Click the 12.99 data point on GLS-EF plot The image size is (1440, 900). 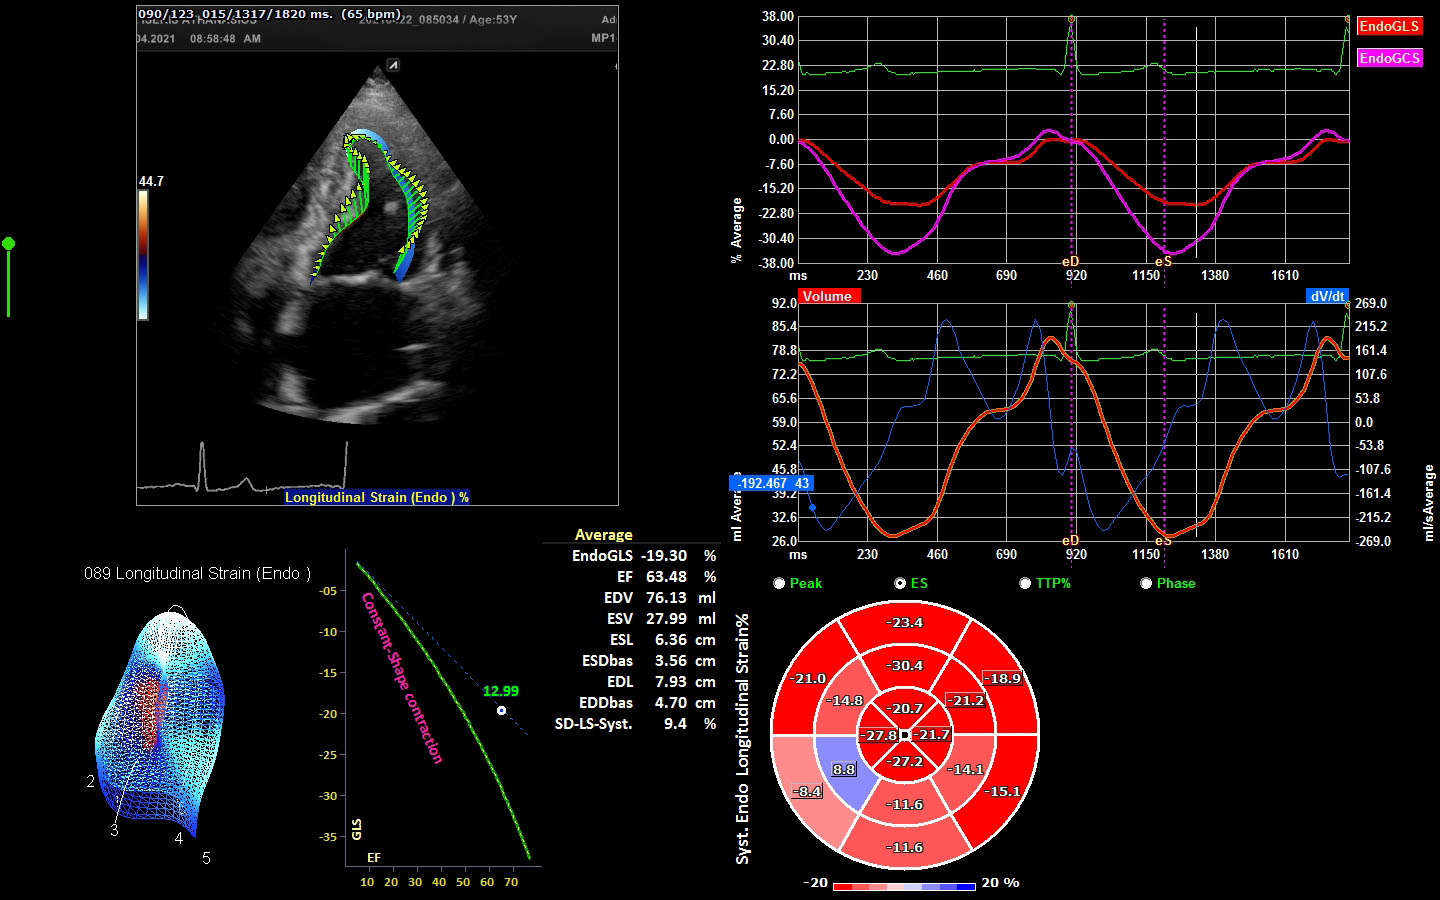tap(501, 710)
